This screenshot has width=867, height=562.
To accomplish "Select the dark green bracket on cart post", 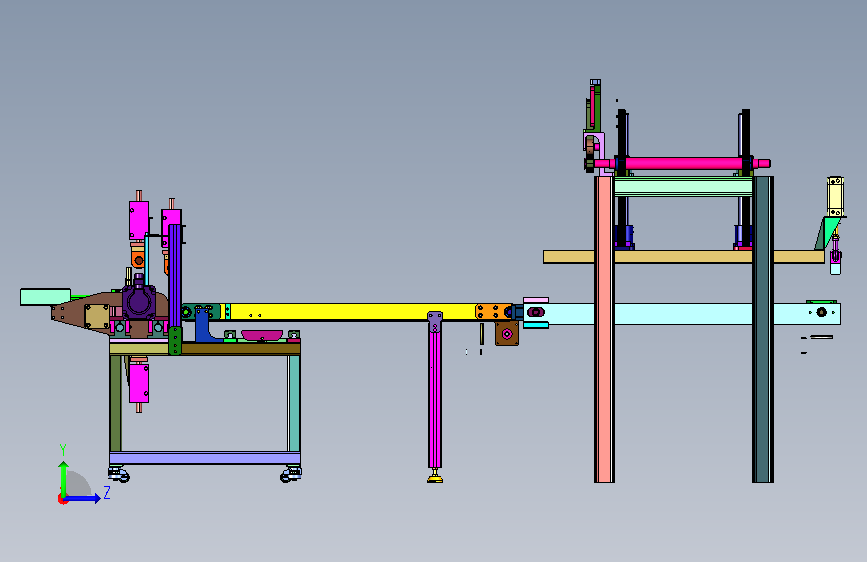I will (175, 340).
